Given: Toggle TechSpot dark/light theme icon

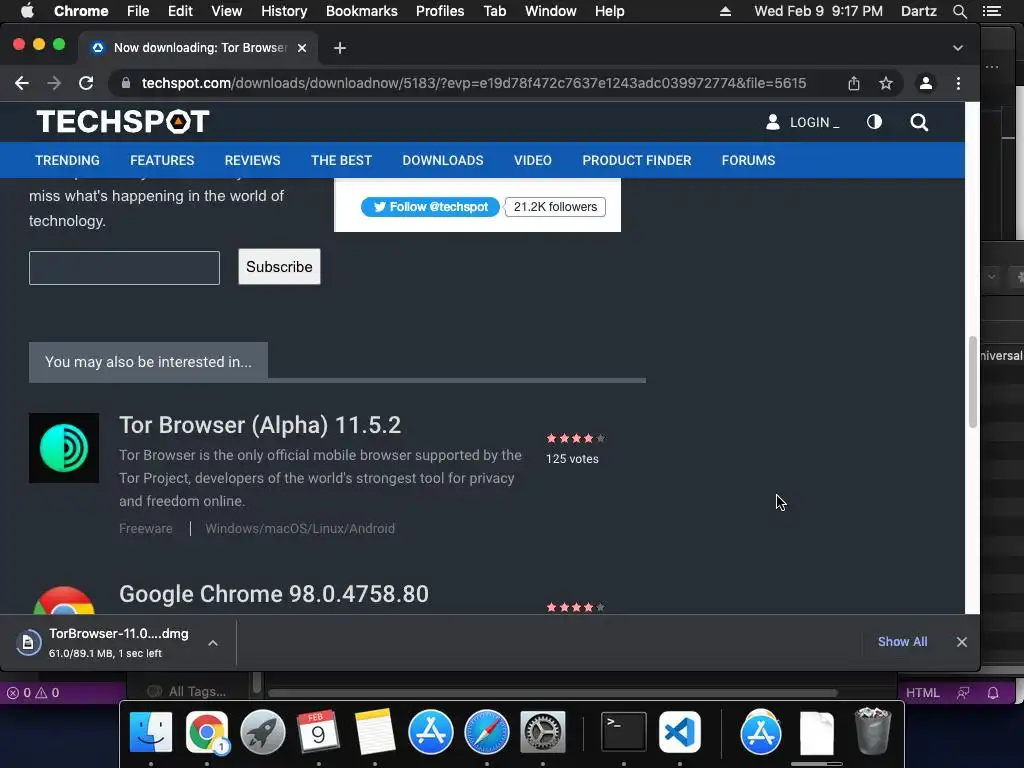Looking at the screenshot, I should tap(874, 122).
